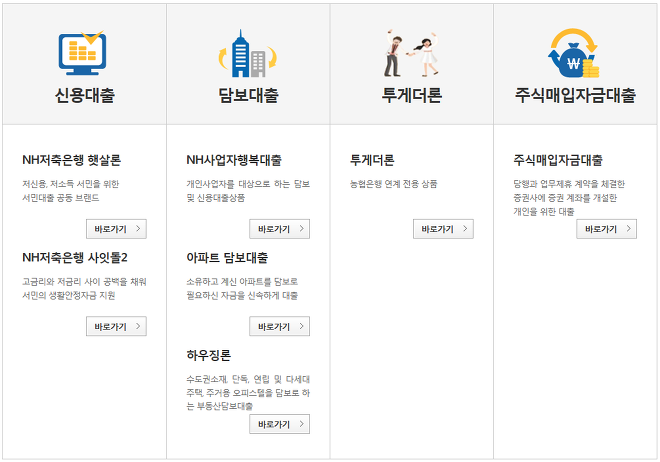Select the NH사업자행복대출 product title
The height and width of the screenshot is (462, 660).
[234, 160]
